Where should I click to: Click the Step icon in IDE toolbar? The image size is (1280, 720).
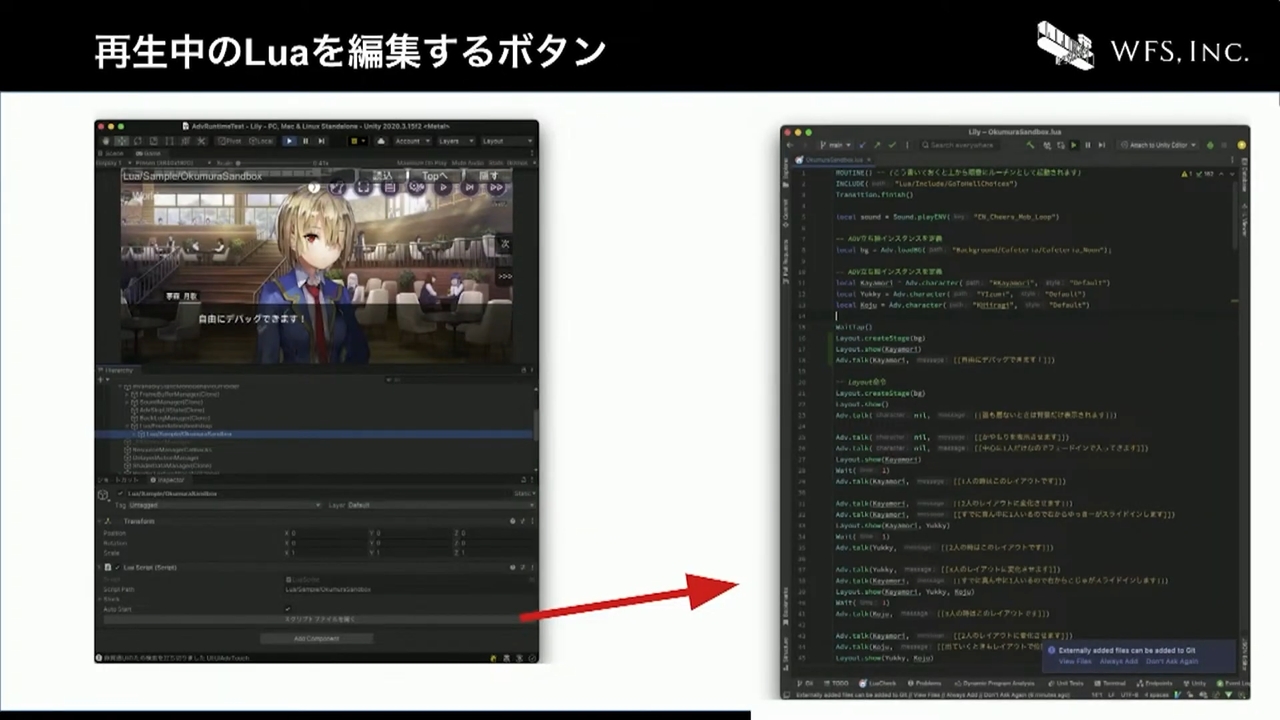point(1101,145)
